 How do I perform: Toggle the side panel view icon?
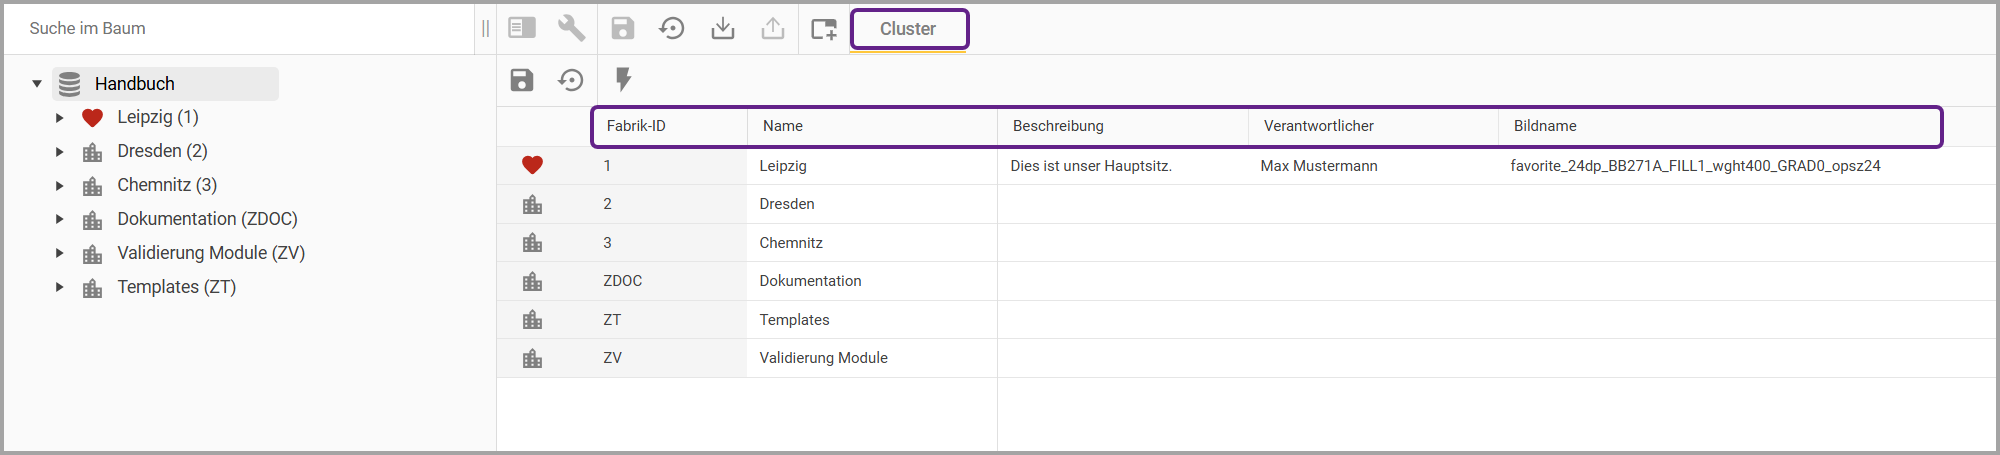pos(522,28)
